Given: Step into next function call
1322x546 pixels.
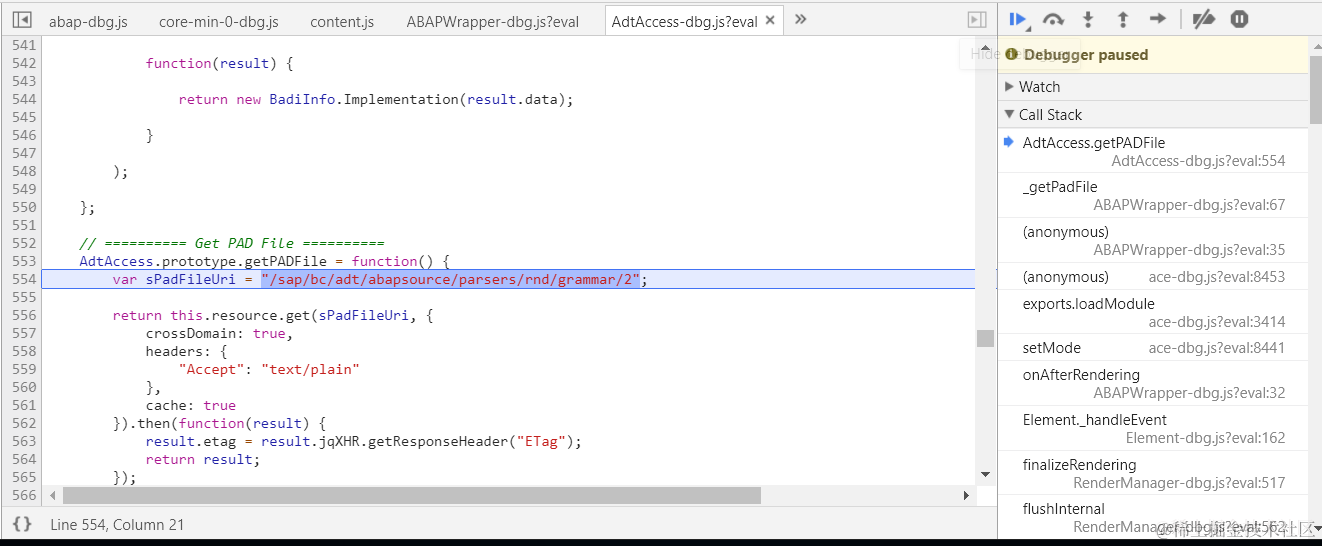Looking at the screenshot, I should 1089,19.
